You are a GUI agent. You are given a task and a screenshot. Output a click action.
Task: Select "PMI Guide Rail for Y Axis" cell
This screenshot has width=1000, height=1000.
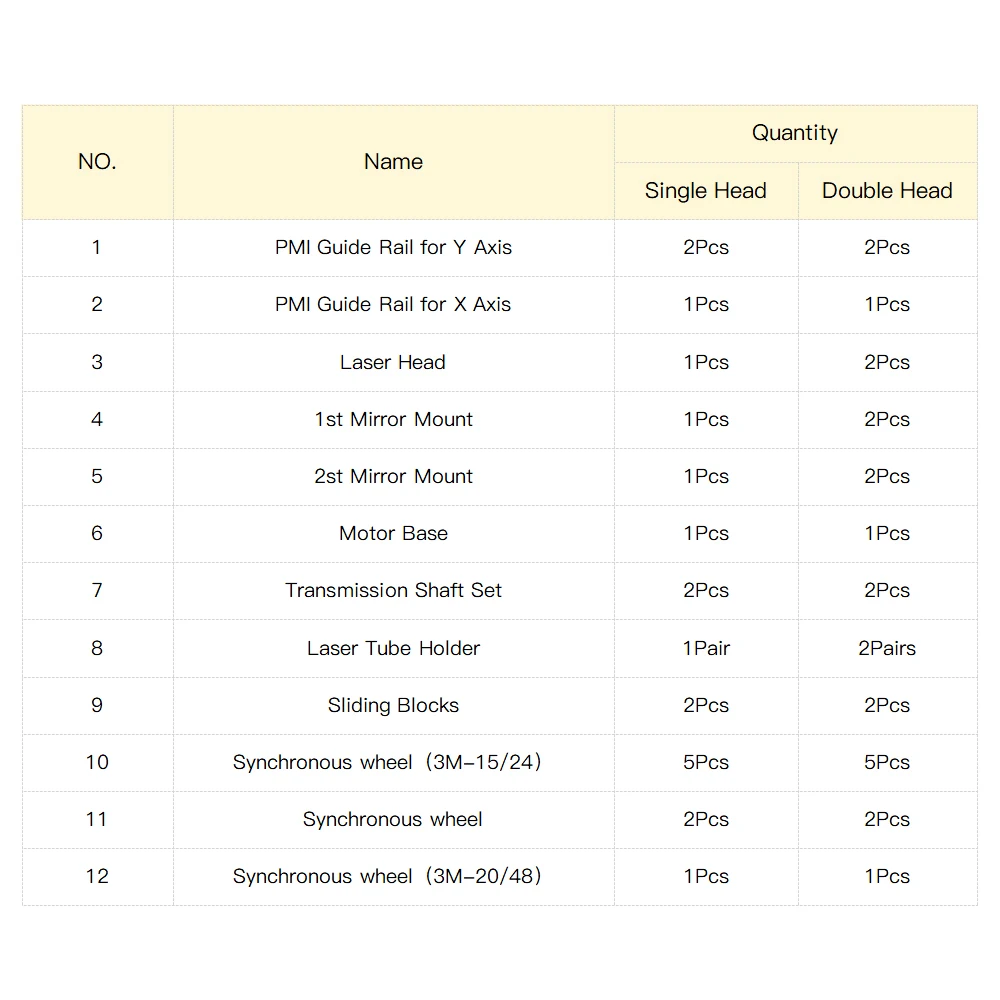point(393,248)
